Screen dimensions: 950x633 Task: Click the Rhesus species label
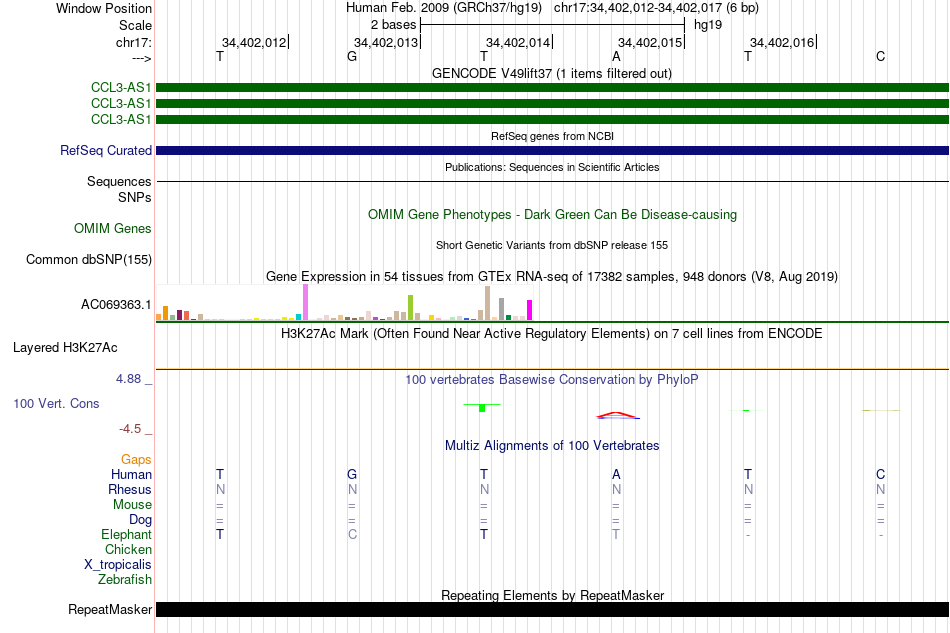pos(130,489)
